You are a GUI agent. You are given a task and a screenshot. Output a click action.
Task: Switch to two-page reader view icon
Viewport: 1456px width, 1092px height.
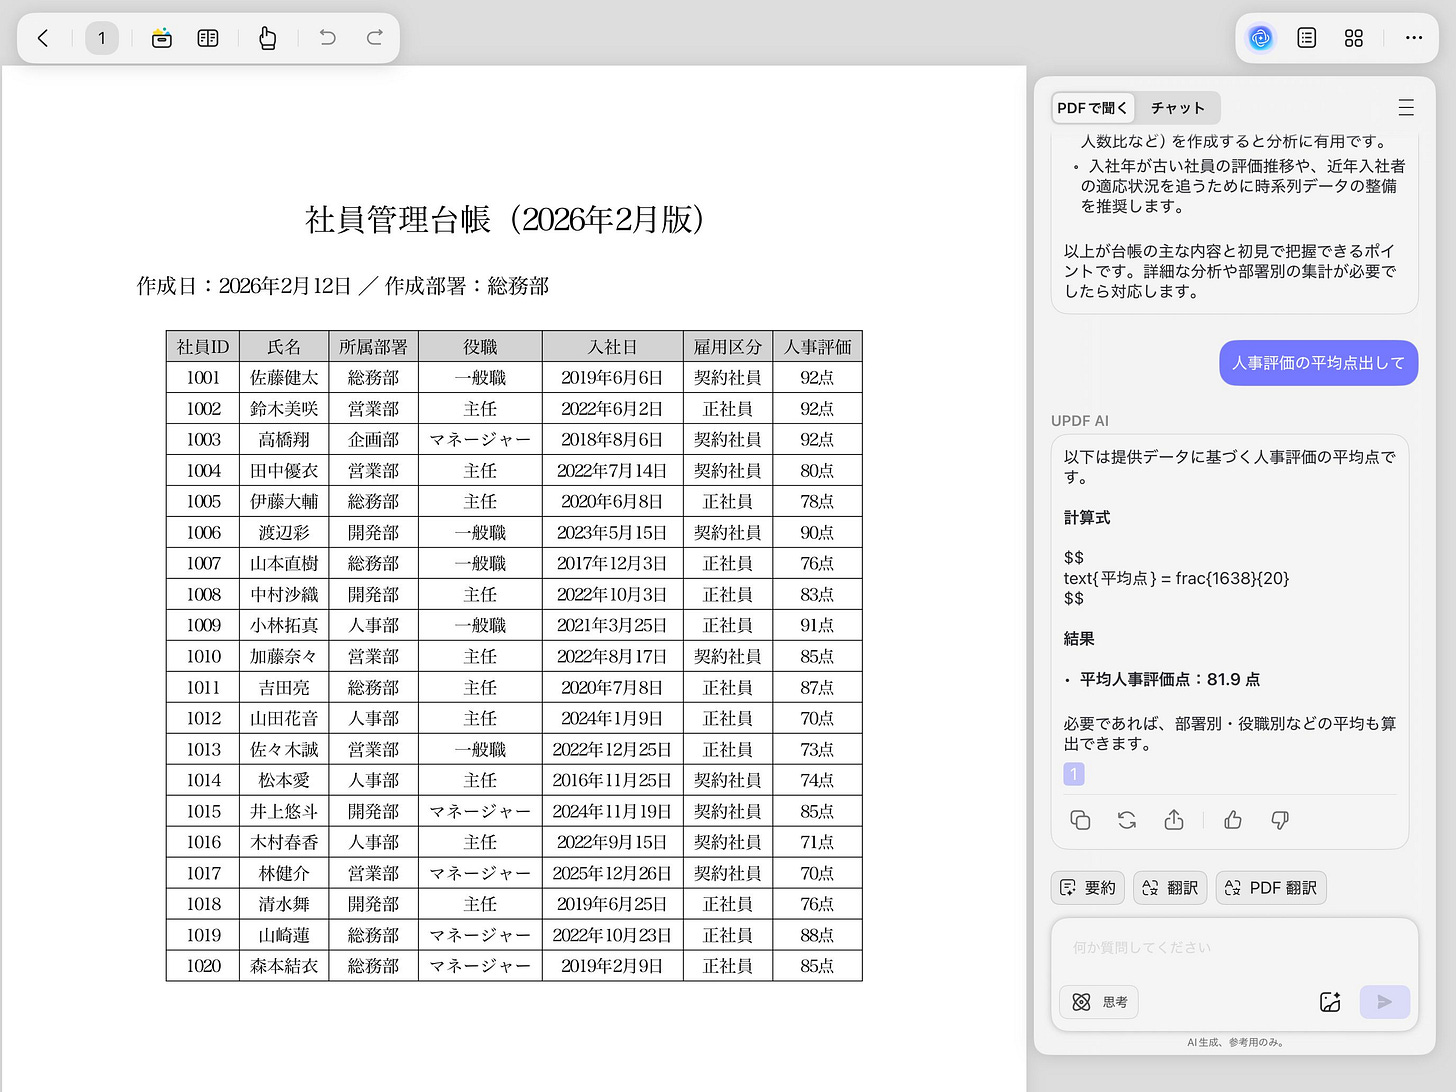[x=207, y=38]
